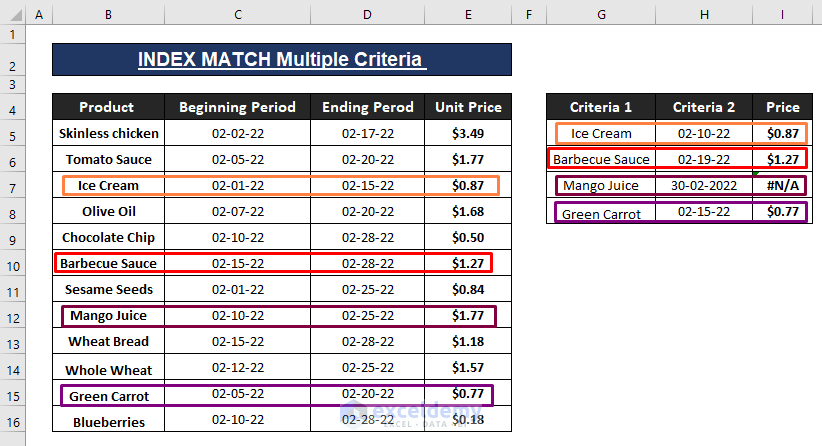Select column E header
The image size is (822, 446).
click(x=468, y=15)
